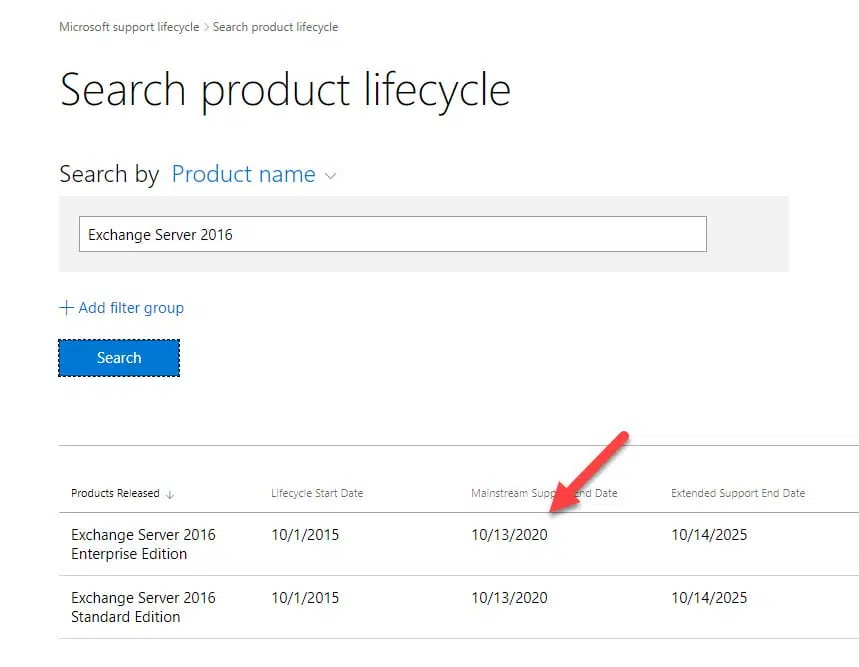Click the sort arrow beside Products Released

(170, 494)
